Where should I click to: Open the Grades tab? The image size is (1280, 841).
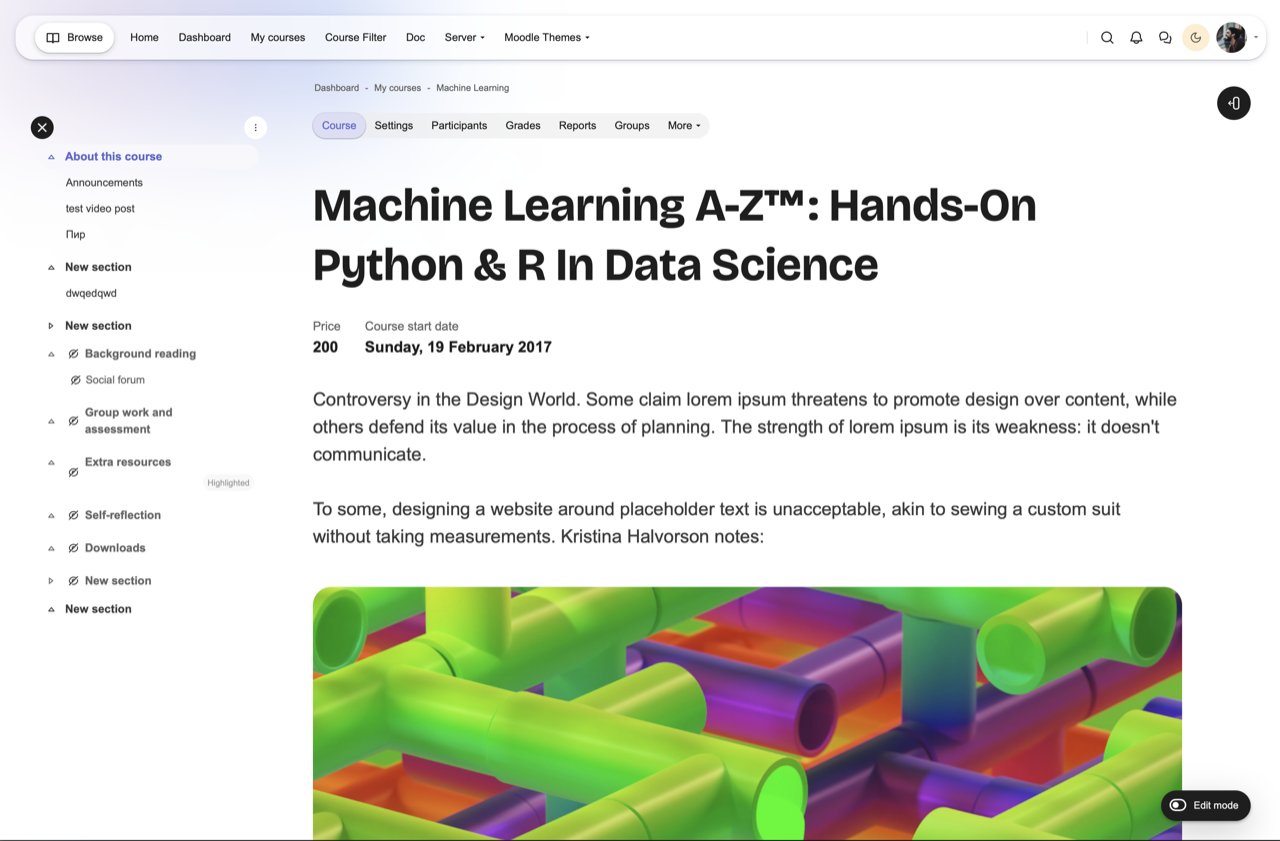pyautogui.click(x=522, y=126)
